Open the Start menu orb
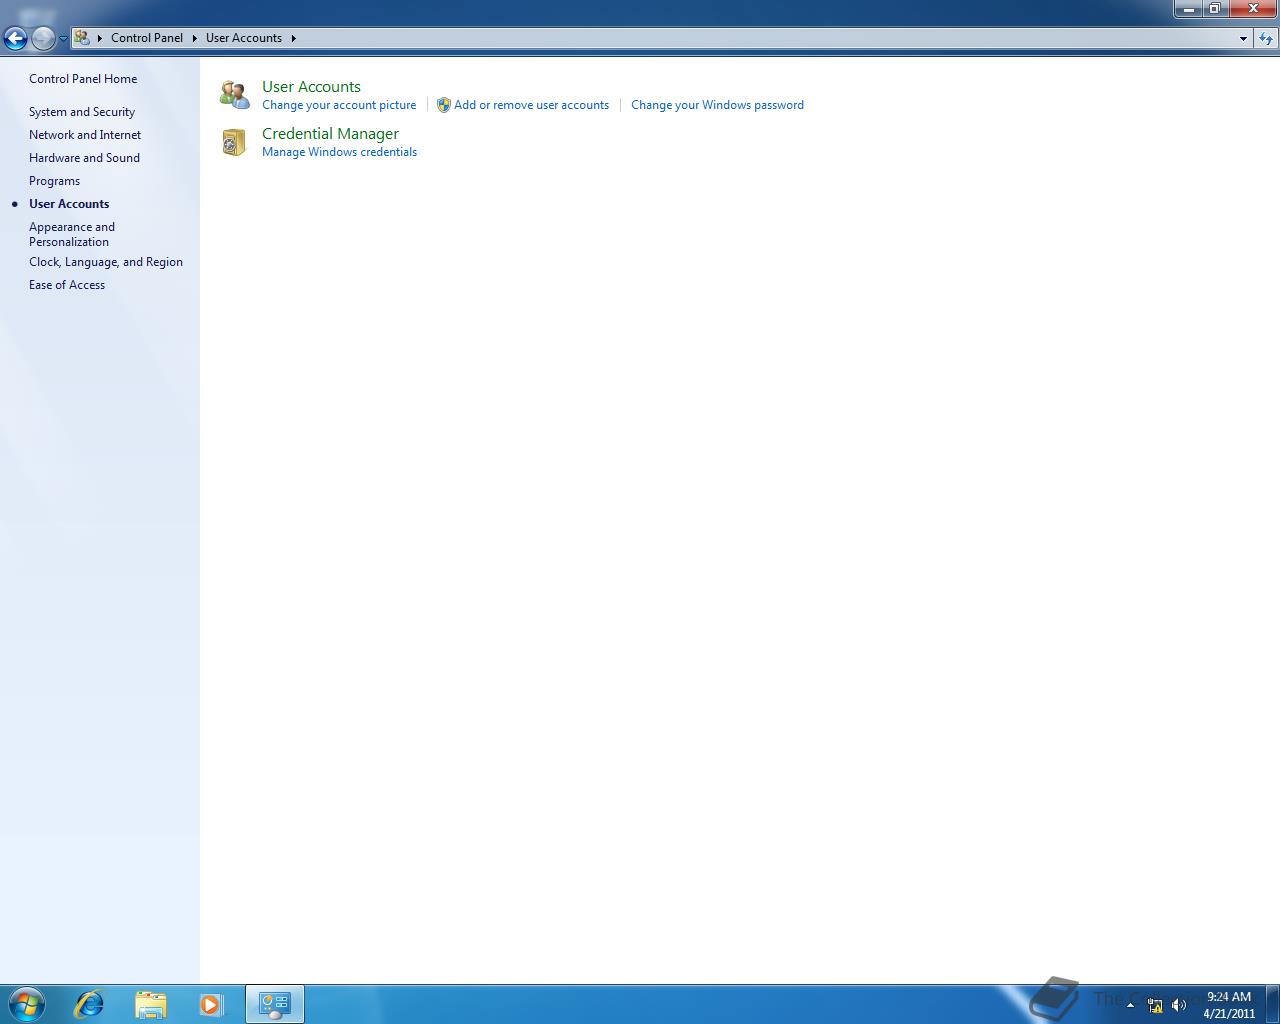Viewport: 1280px width, 1024px height. 27,1004
